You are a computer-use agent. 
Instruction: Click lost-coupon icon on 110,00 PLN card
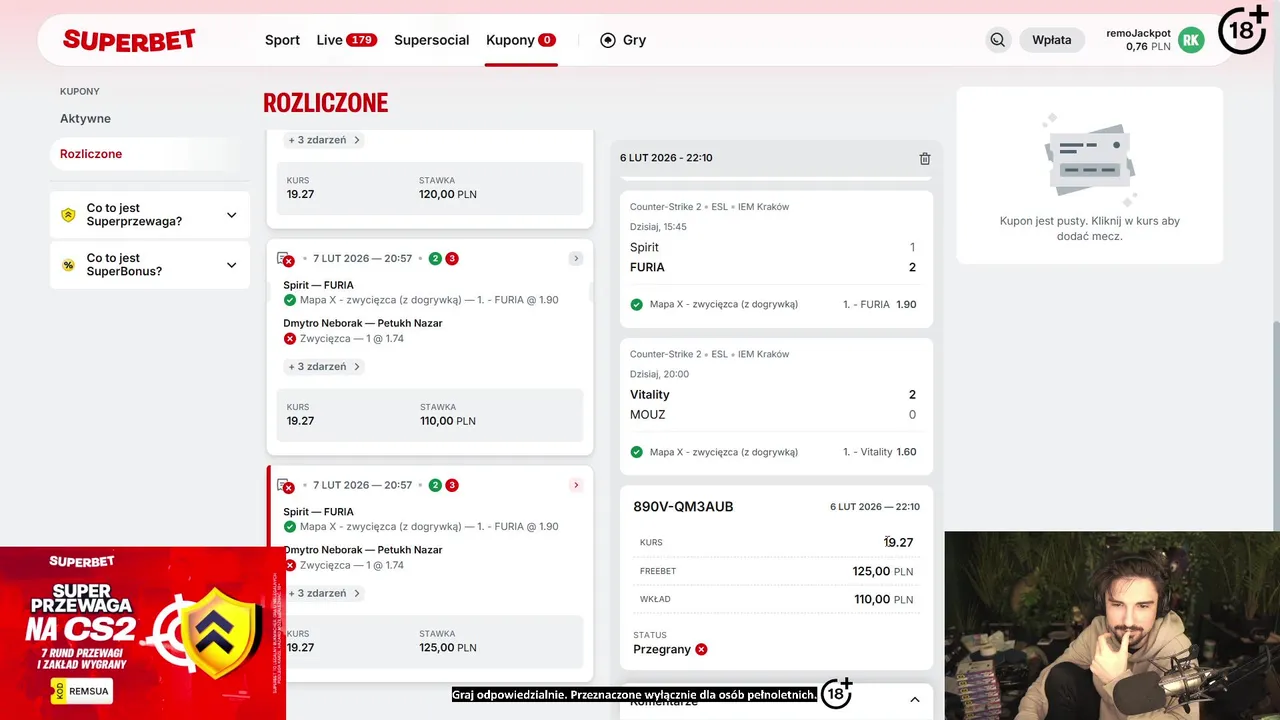[x=285, y=259]
